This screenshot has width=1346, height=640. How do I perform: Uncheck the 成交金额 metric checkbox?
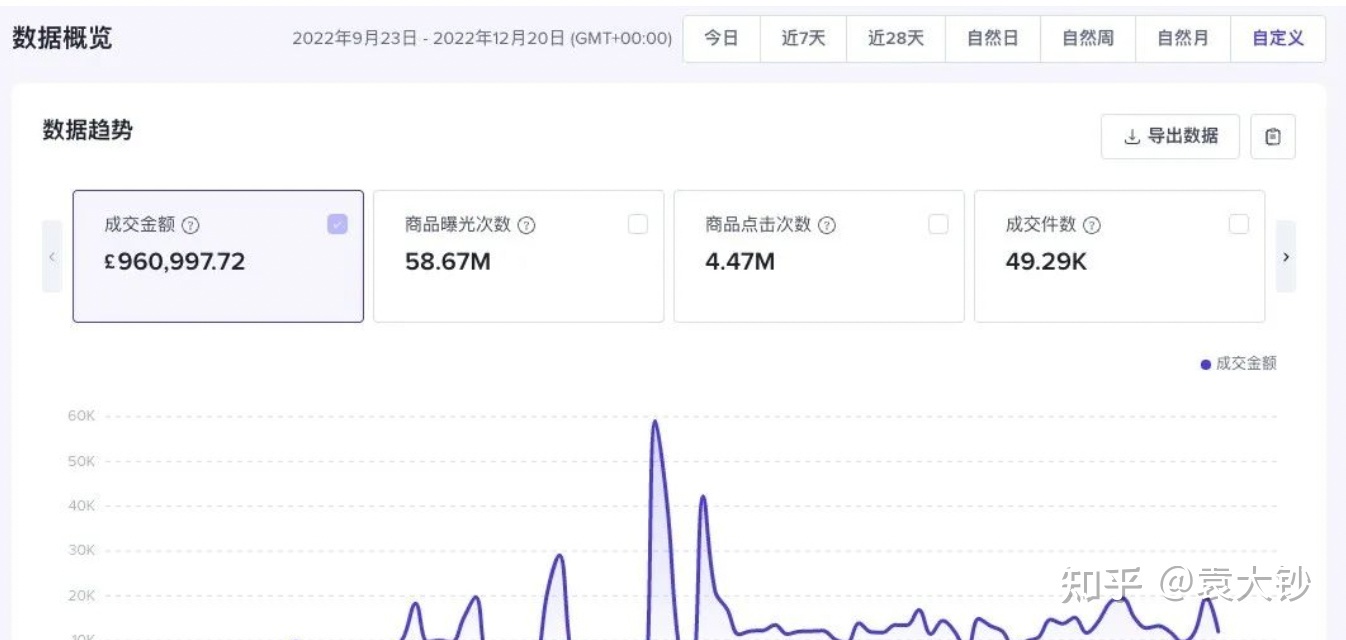338,224
